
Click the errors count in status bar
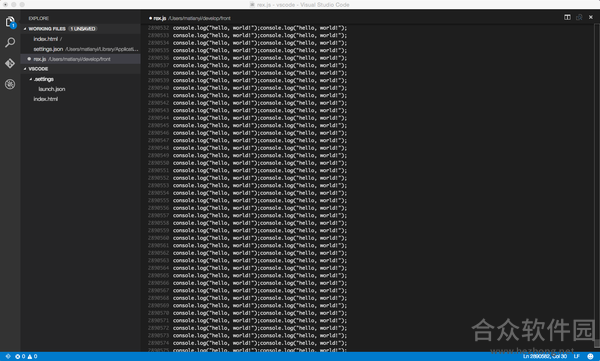pos(20,356)
